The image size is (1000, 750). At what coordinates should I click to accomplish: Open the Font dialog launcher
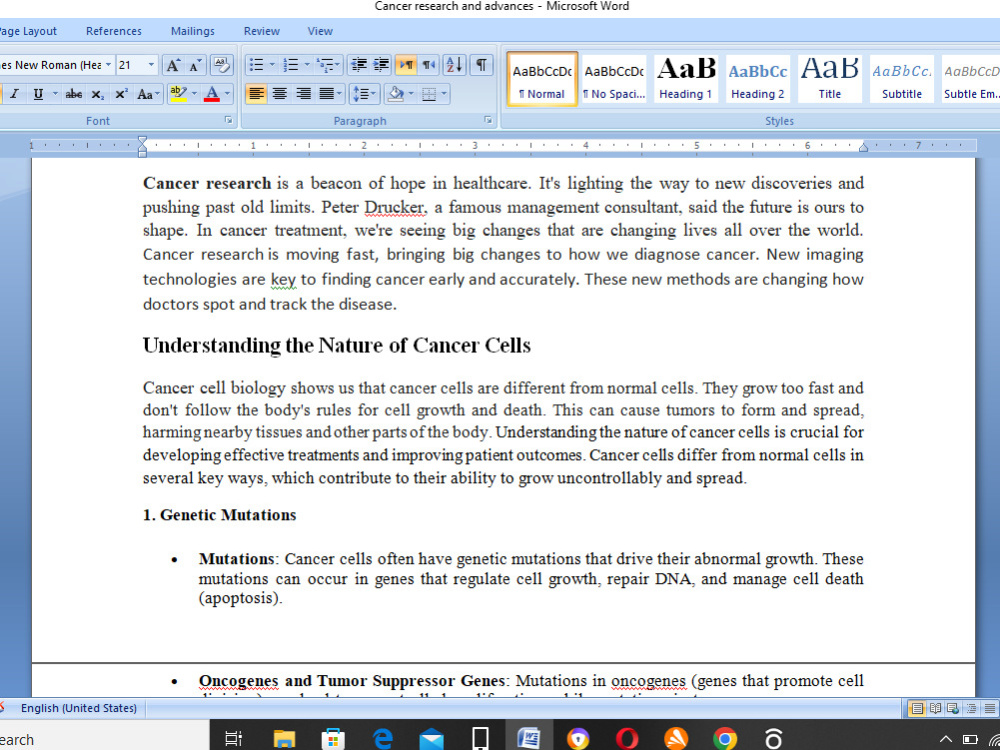(229, 120)
